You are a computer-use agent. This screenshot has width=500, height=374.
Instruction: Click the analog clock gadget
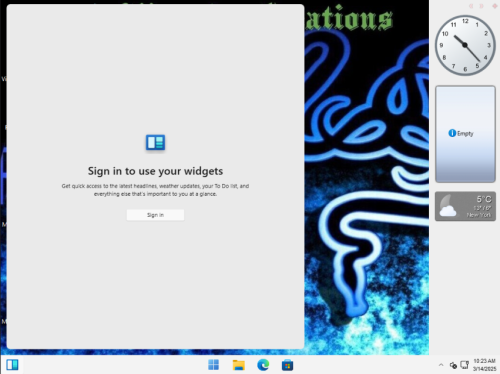point(465,45)
